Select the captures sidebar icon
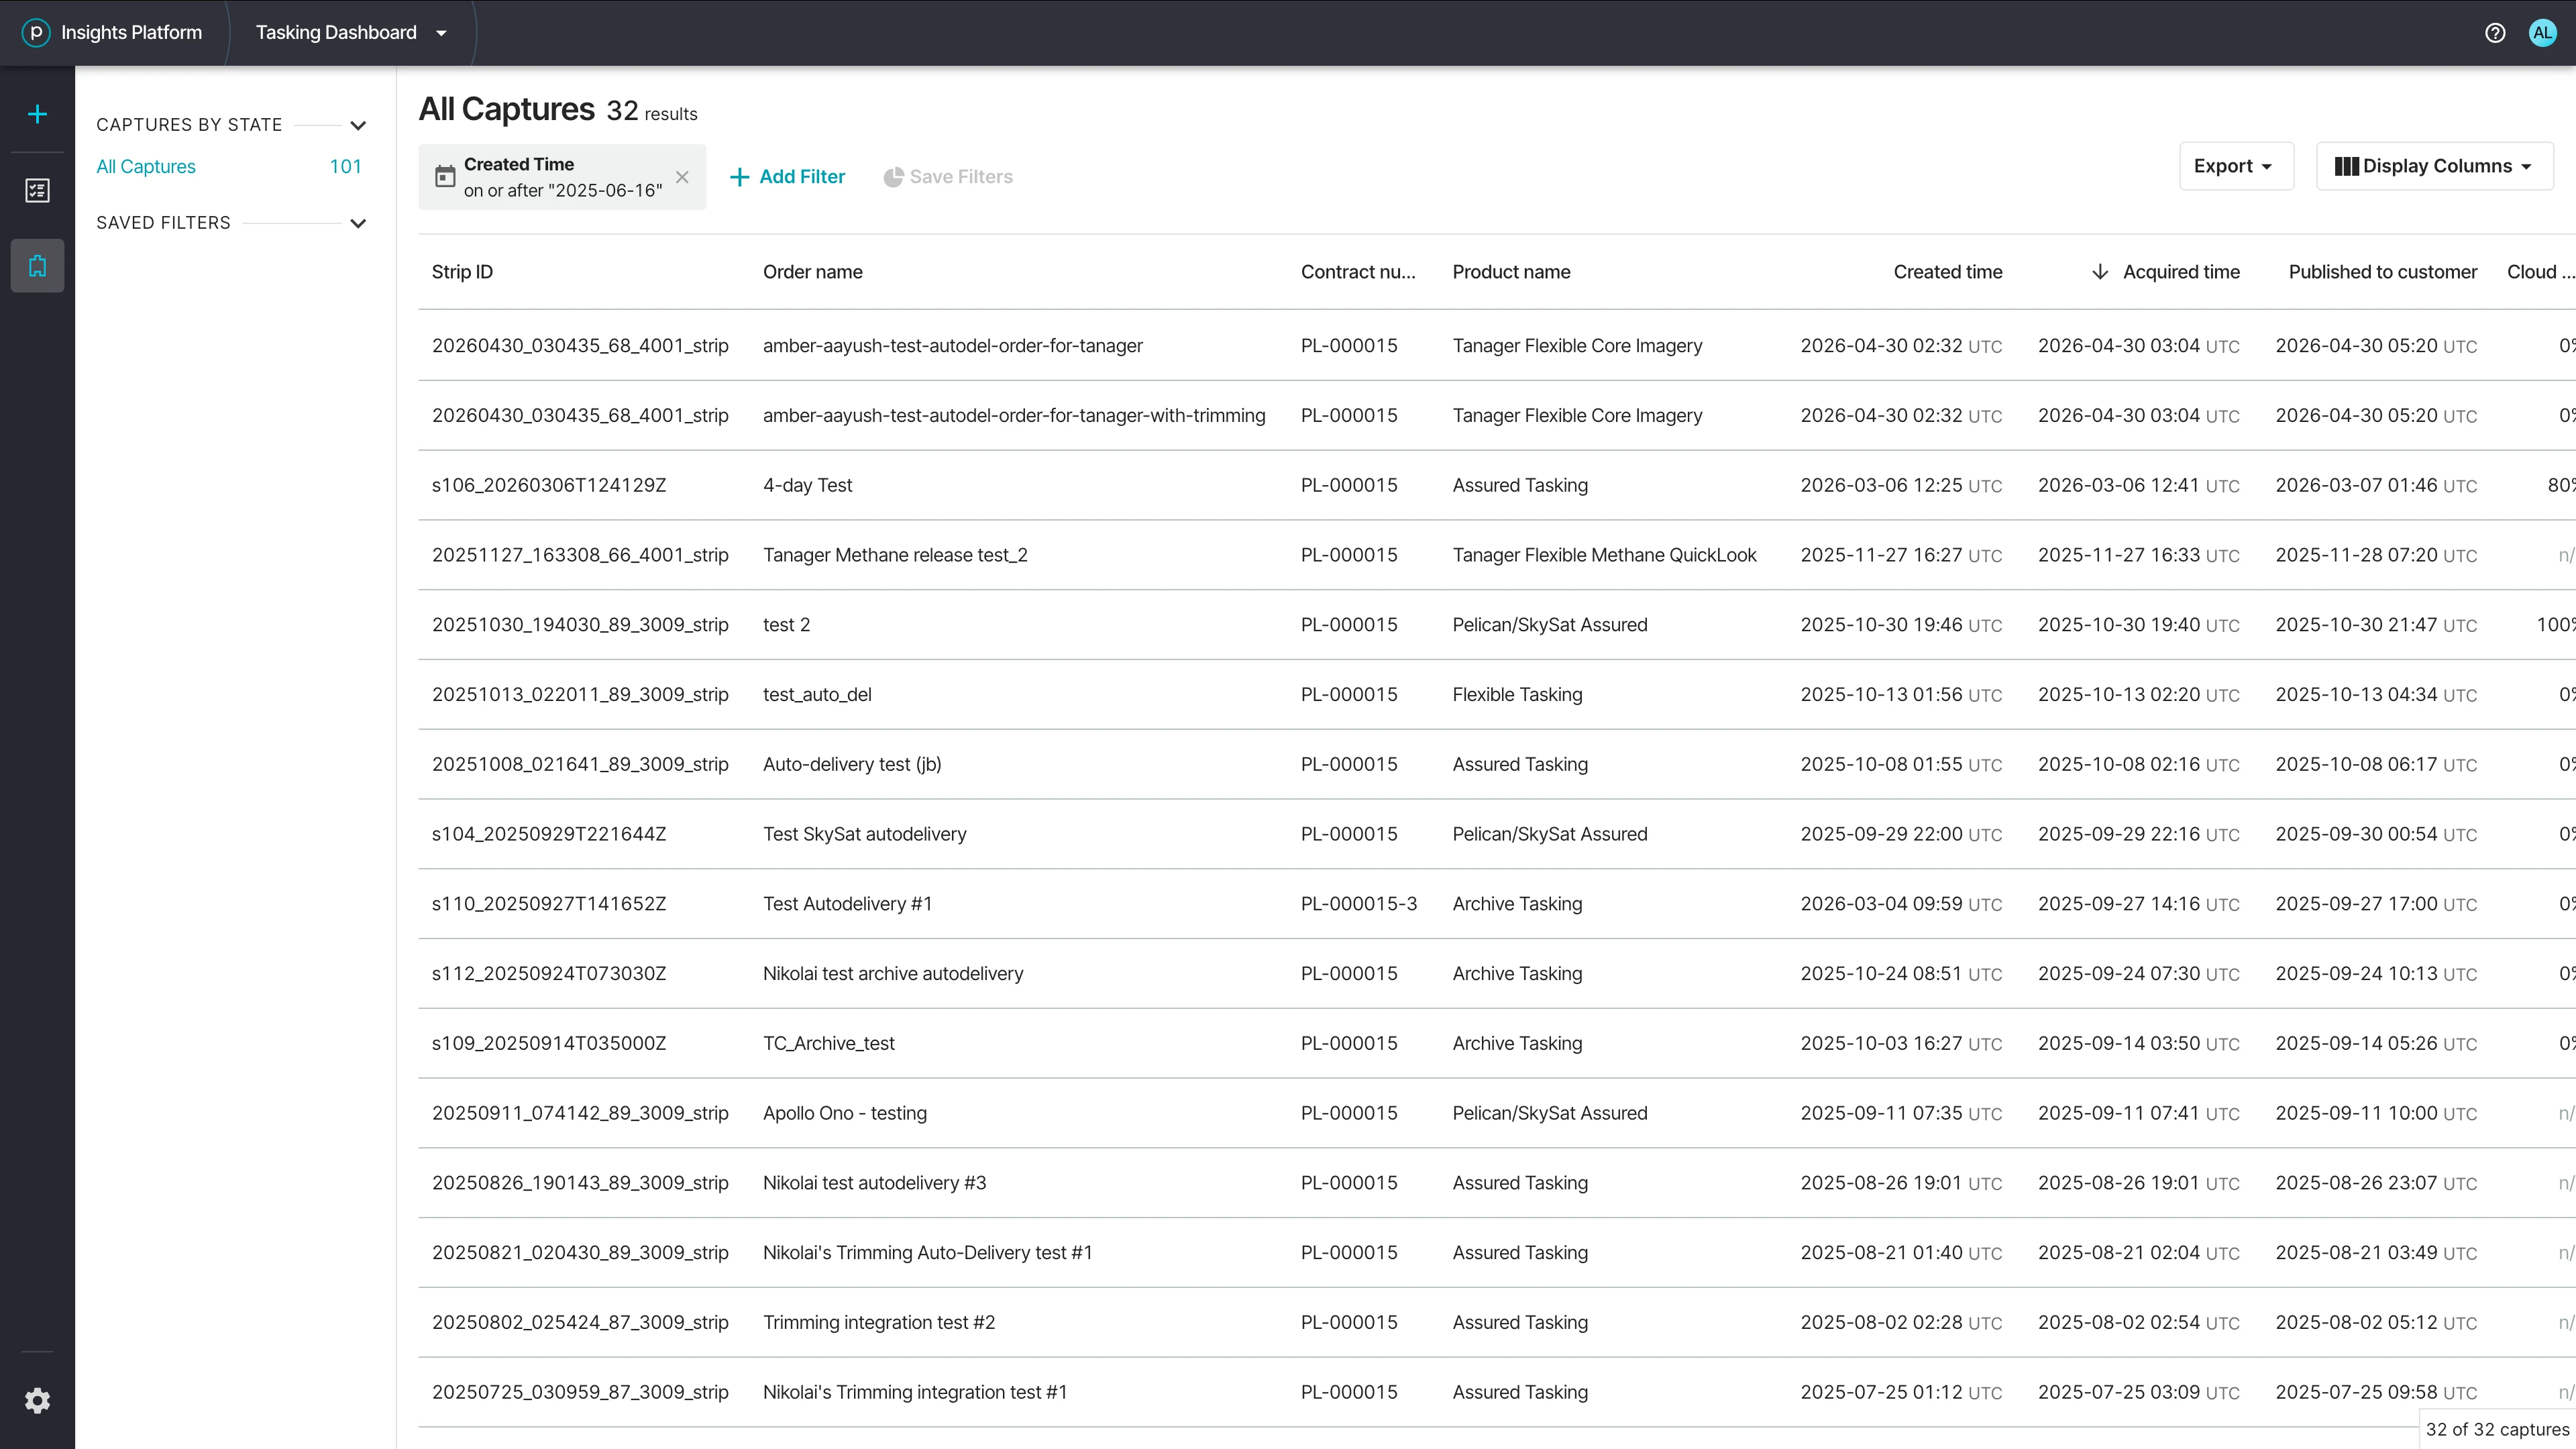The image size is (2576, 1449). point(37,266)
